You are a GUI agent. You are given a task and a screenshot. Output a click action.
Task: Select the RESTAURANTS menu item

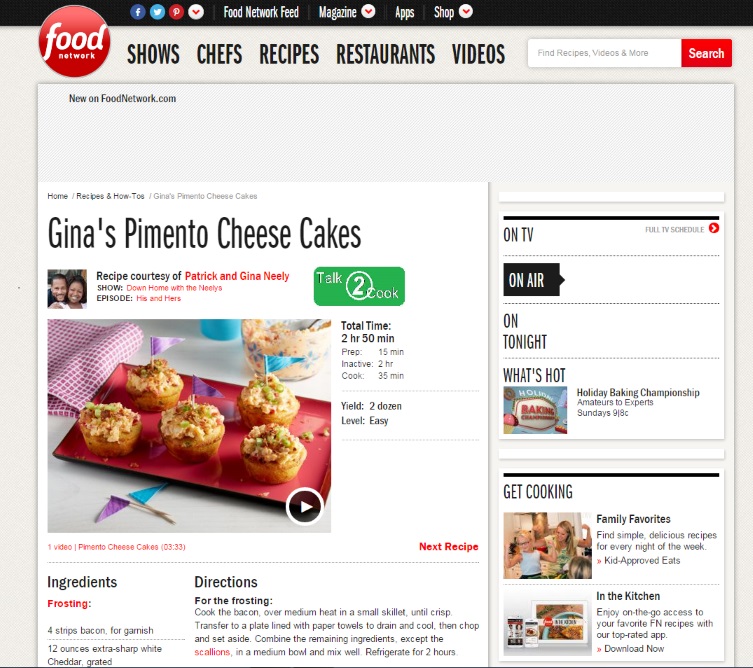386,54
